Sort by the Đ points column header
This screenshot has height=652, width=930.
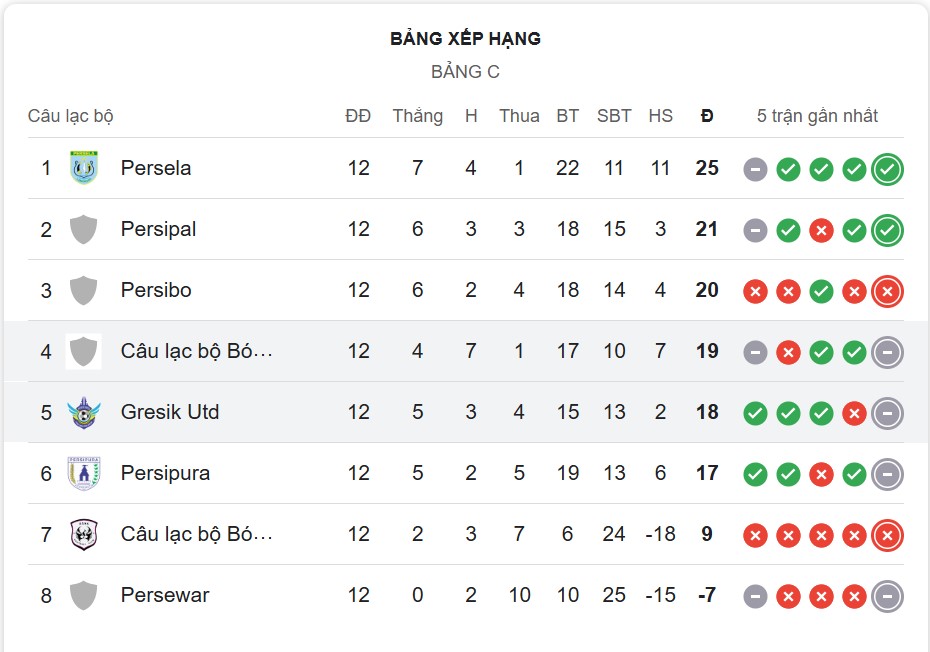707,115
